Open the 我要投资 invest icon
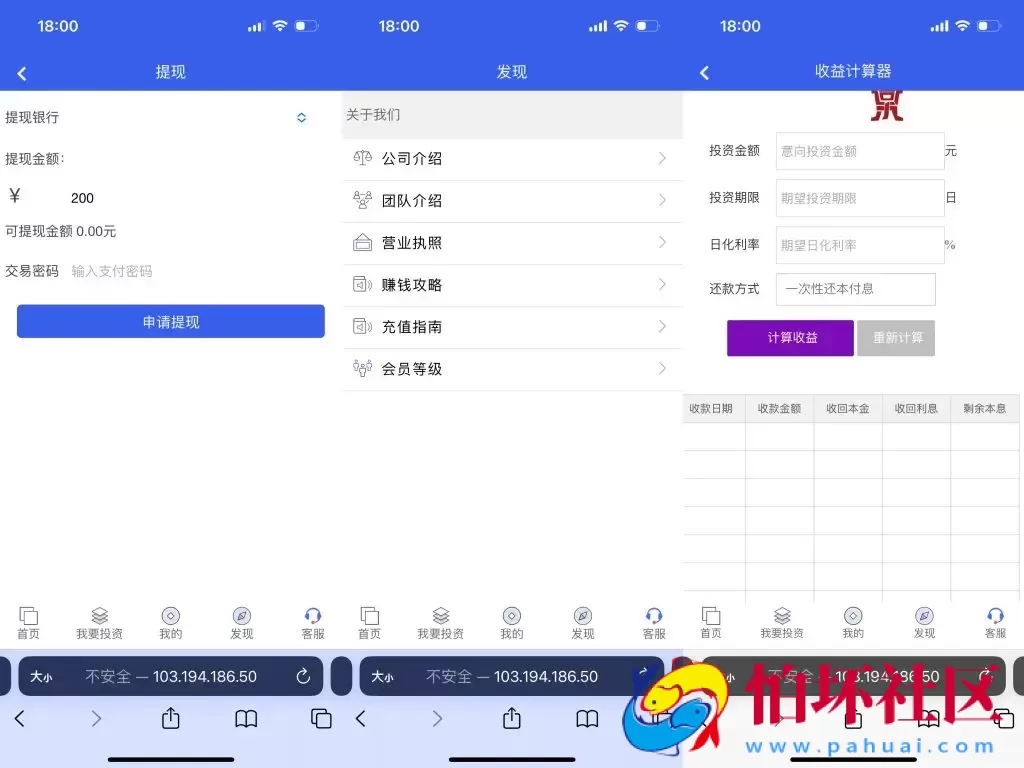The image size is (1024, 768). [99, 620]
